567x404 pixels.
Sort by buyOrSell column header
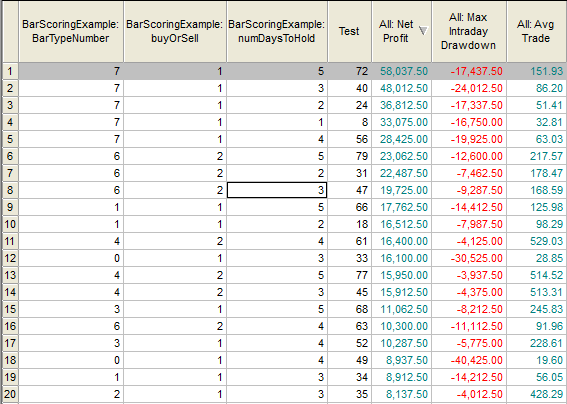click(175, 31)
